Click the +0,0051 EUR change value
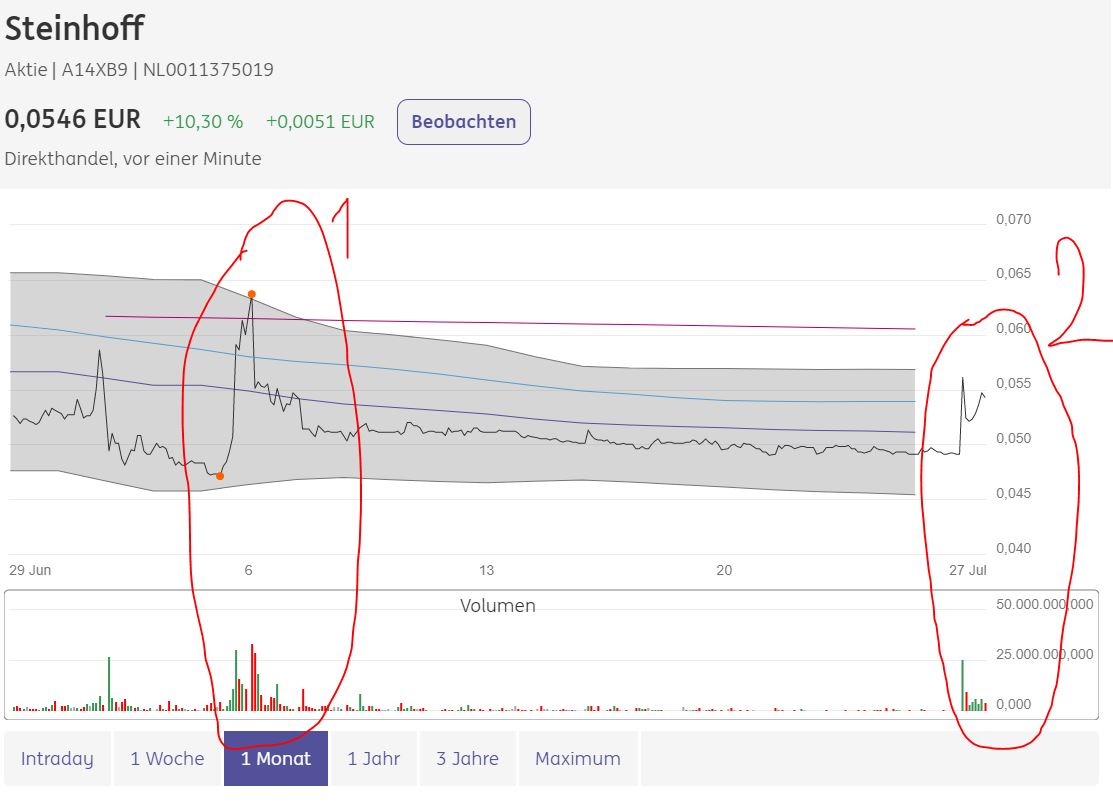The image size is (1113, 806). point(320,122)
